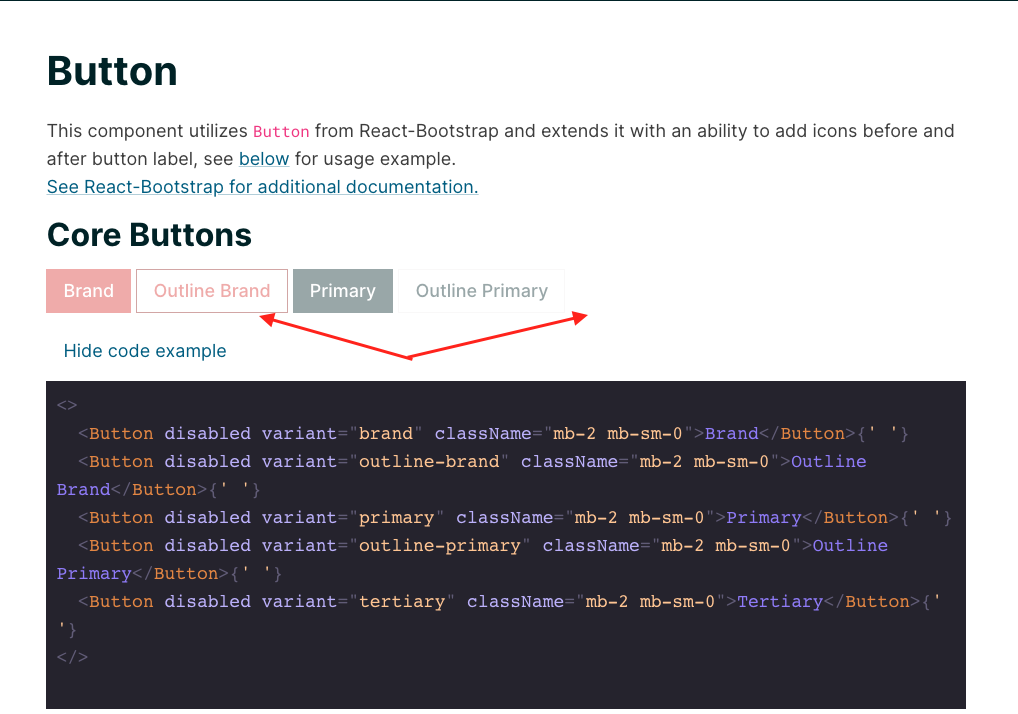Click 'Tertiary' label text in code block
This screenshot has height=714, width=1018.
780,602
